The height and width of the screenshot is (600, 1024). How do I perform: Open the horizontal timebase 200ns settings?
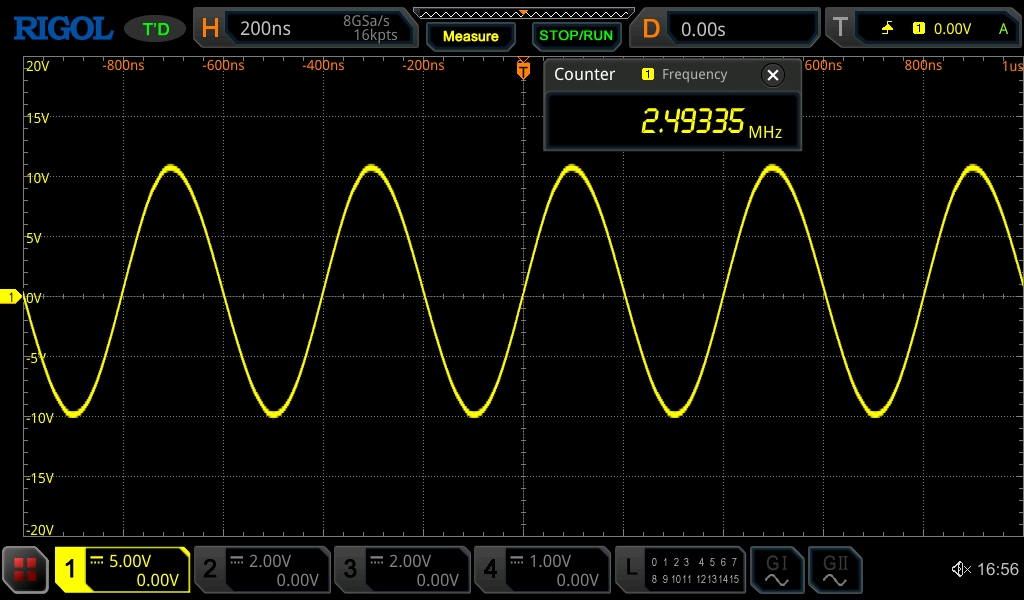(x=308, y=29)
